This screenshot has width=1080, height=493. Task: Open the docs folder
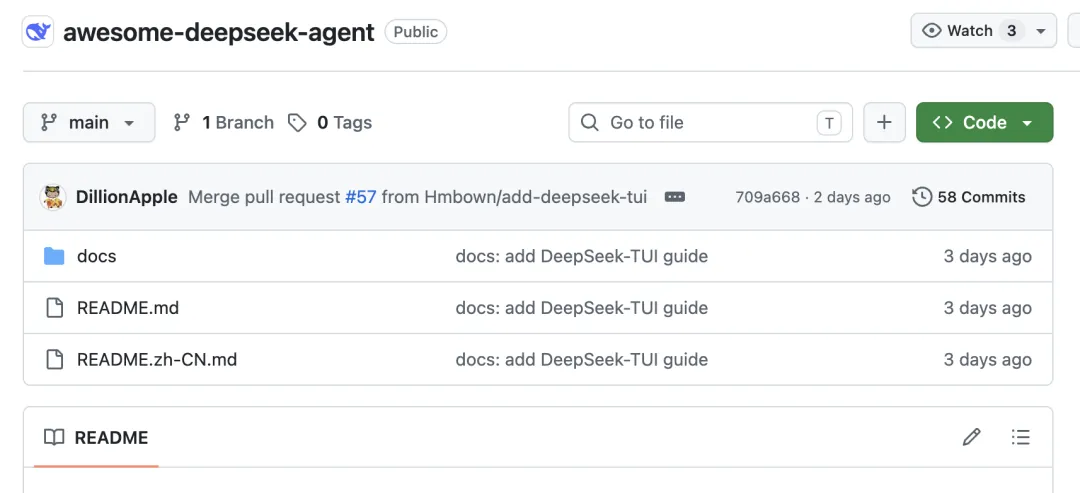click(x=96, y=256)
